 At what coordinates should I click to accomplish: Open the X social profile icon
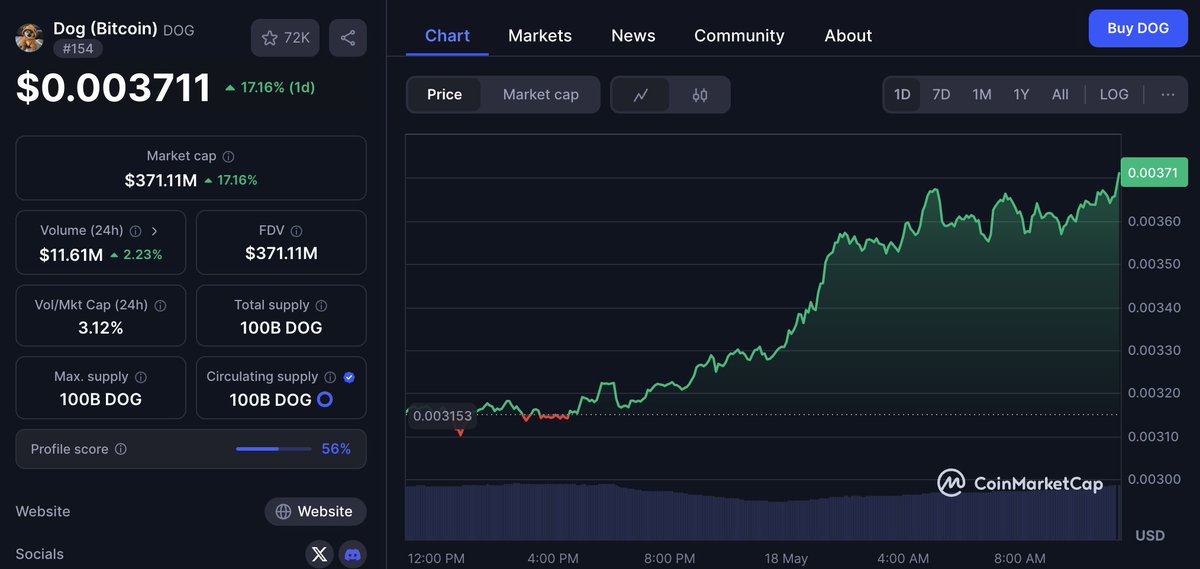[319, 554]
